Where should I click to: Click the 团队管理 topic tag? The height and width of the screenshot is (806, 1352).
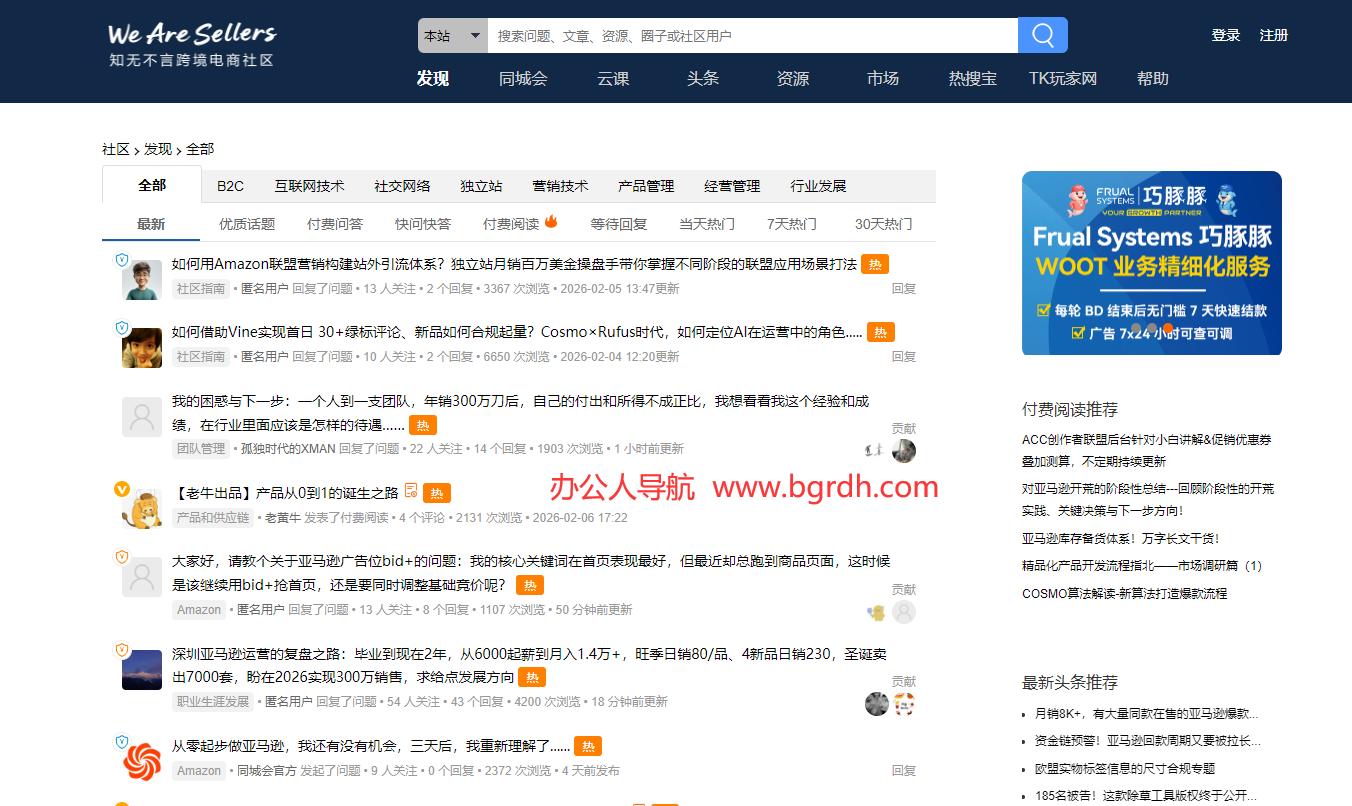[201, 449]
